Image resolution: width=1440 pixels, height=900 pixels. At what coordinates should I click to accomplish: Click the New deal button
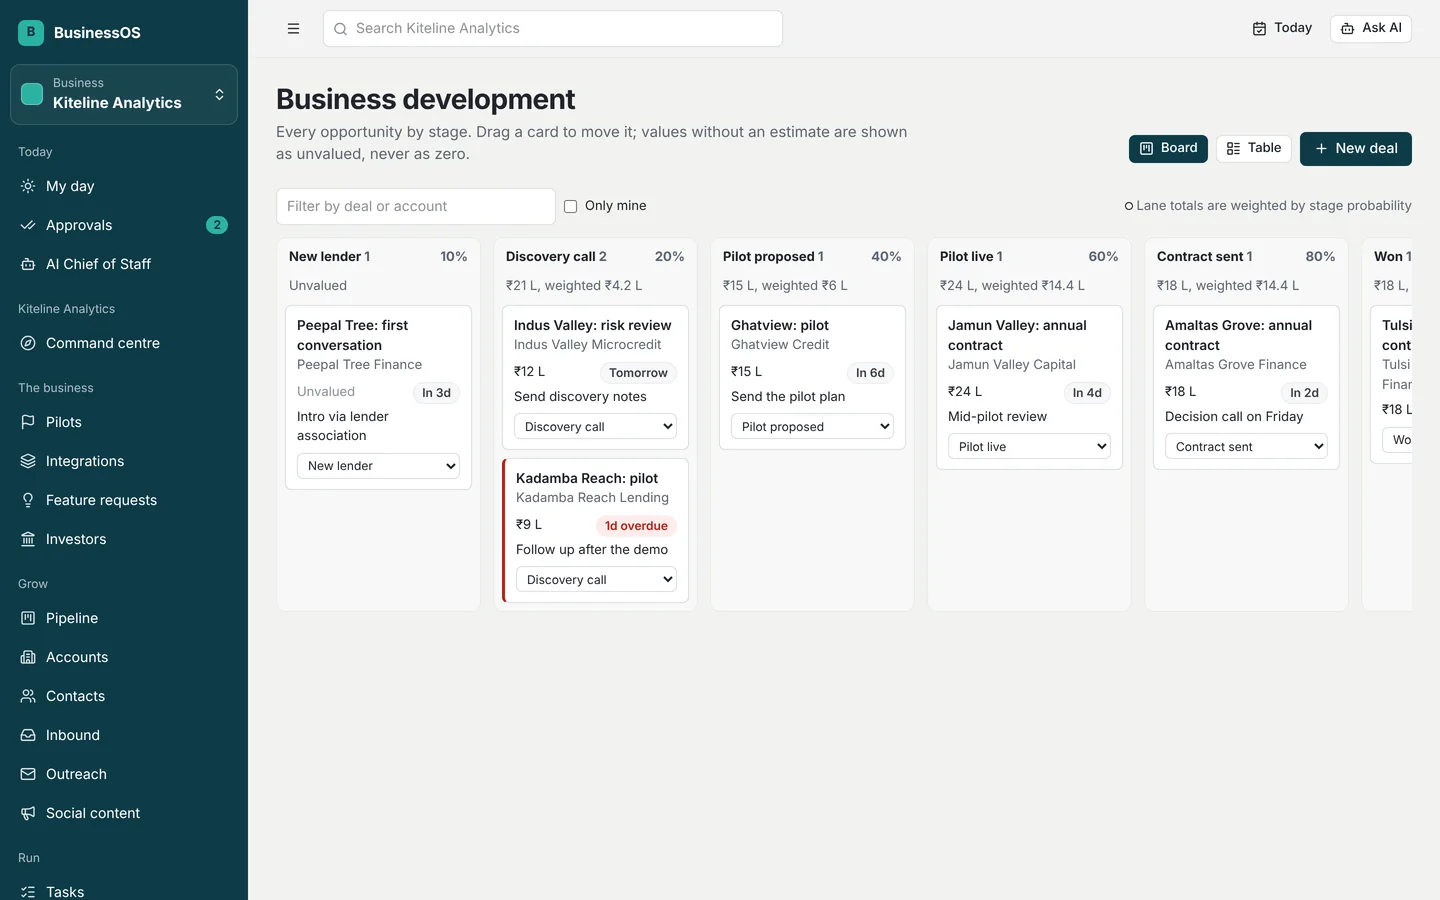(1356, 149)
